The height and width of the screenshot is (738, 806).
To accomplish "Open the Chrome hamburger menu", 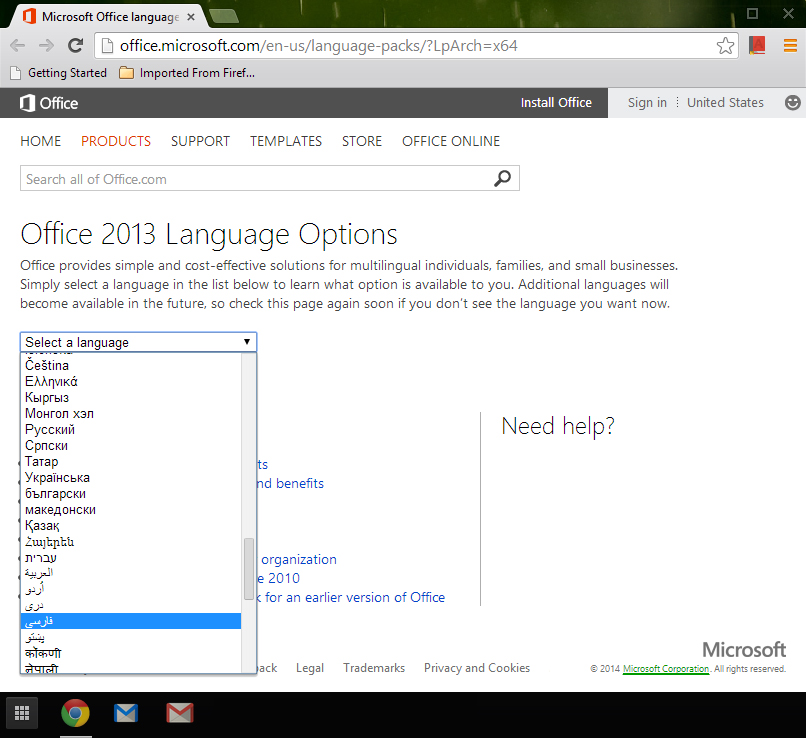I will click(x=789, y=46).
